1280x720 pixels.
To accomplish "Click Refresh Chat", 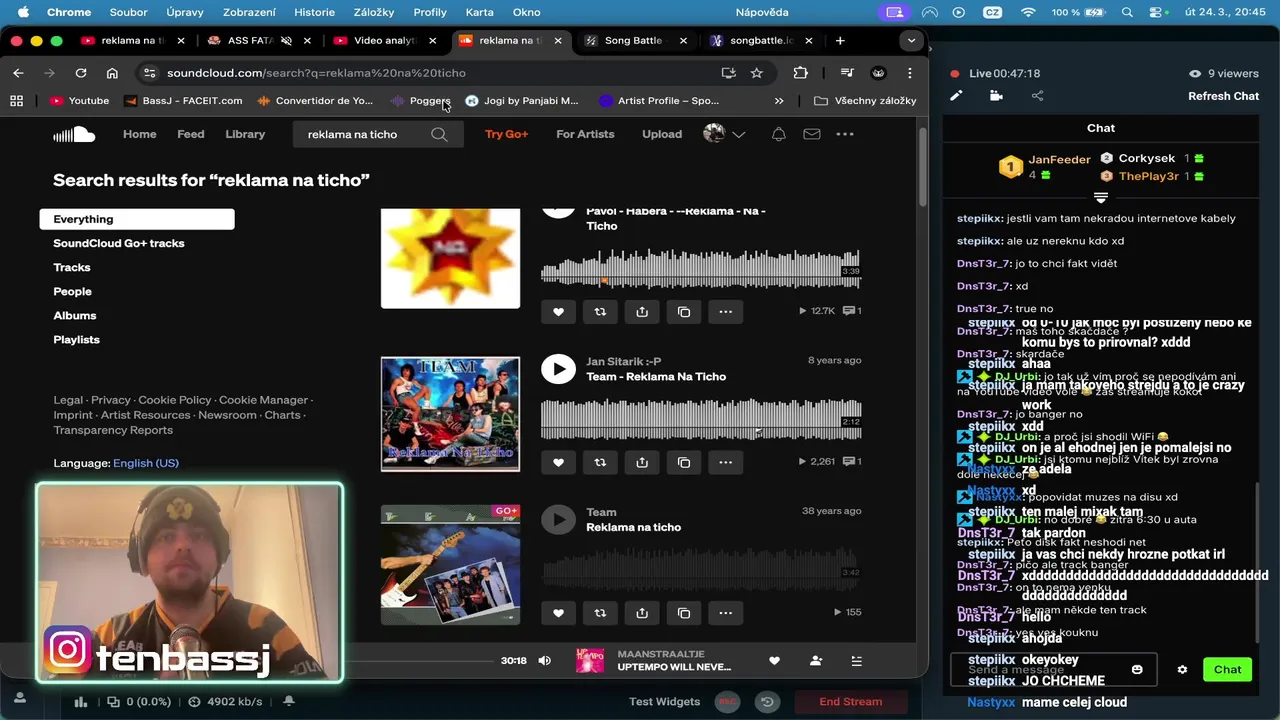I will click(1223, 96).
